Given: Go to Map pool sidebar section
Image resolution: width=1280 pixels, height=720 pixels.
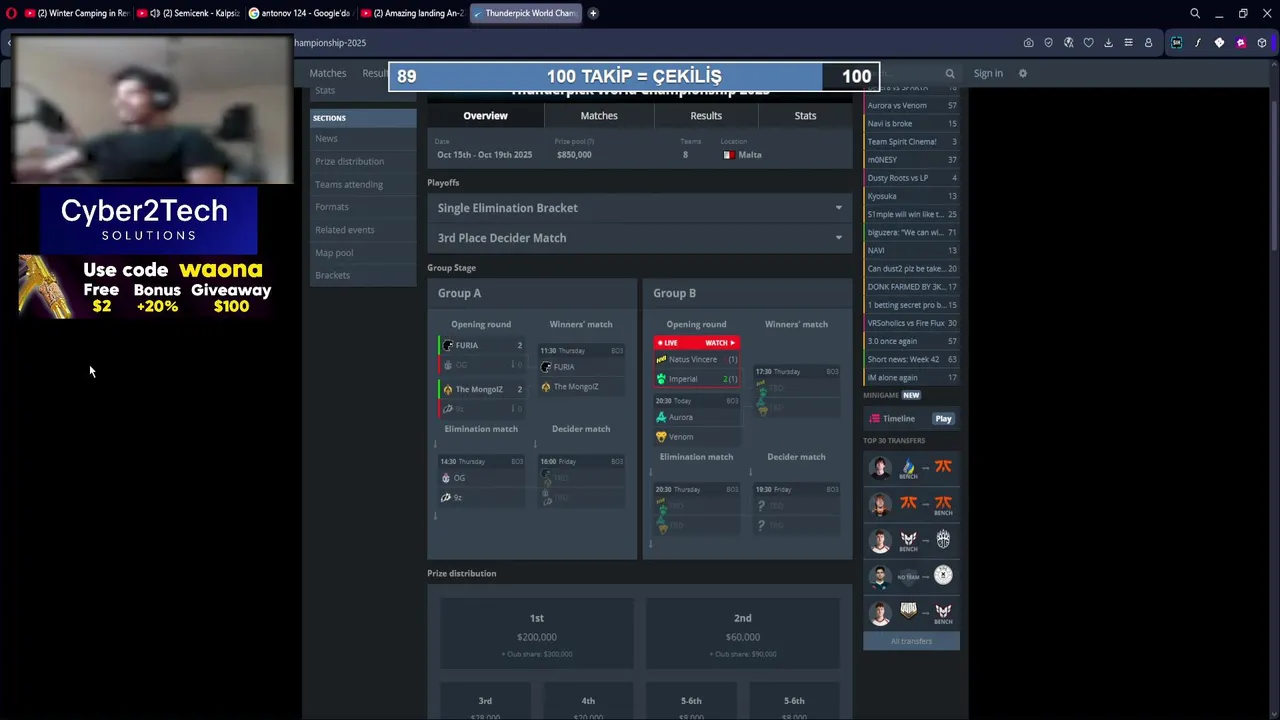Looking at the screenshot, I should coord(334,253).
